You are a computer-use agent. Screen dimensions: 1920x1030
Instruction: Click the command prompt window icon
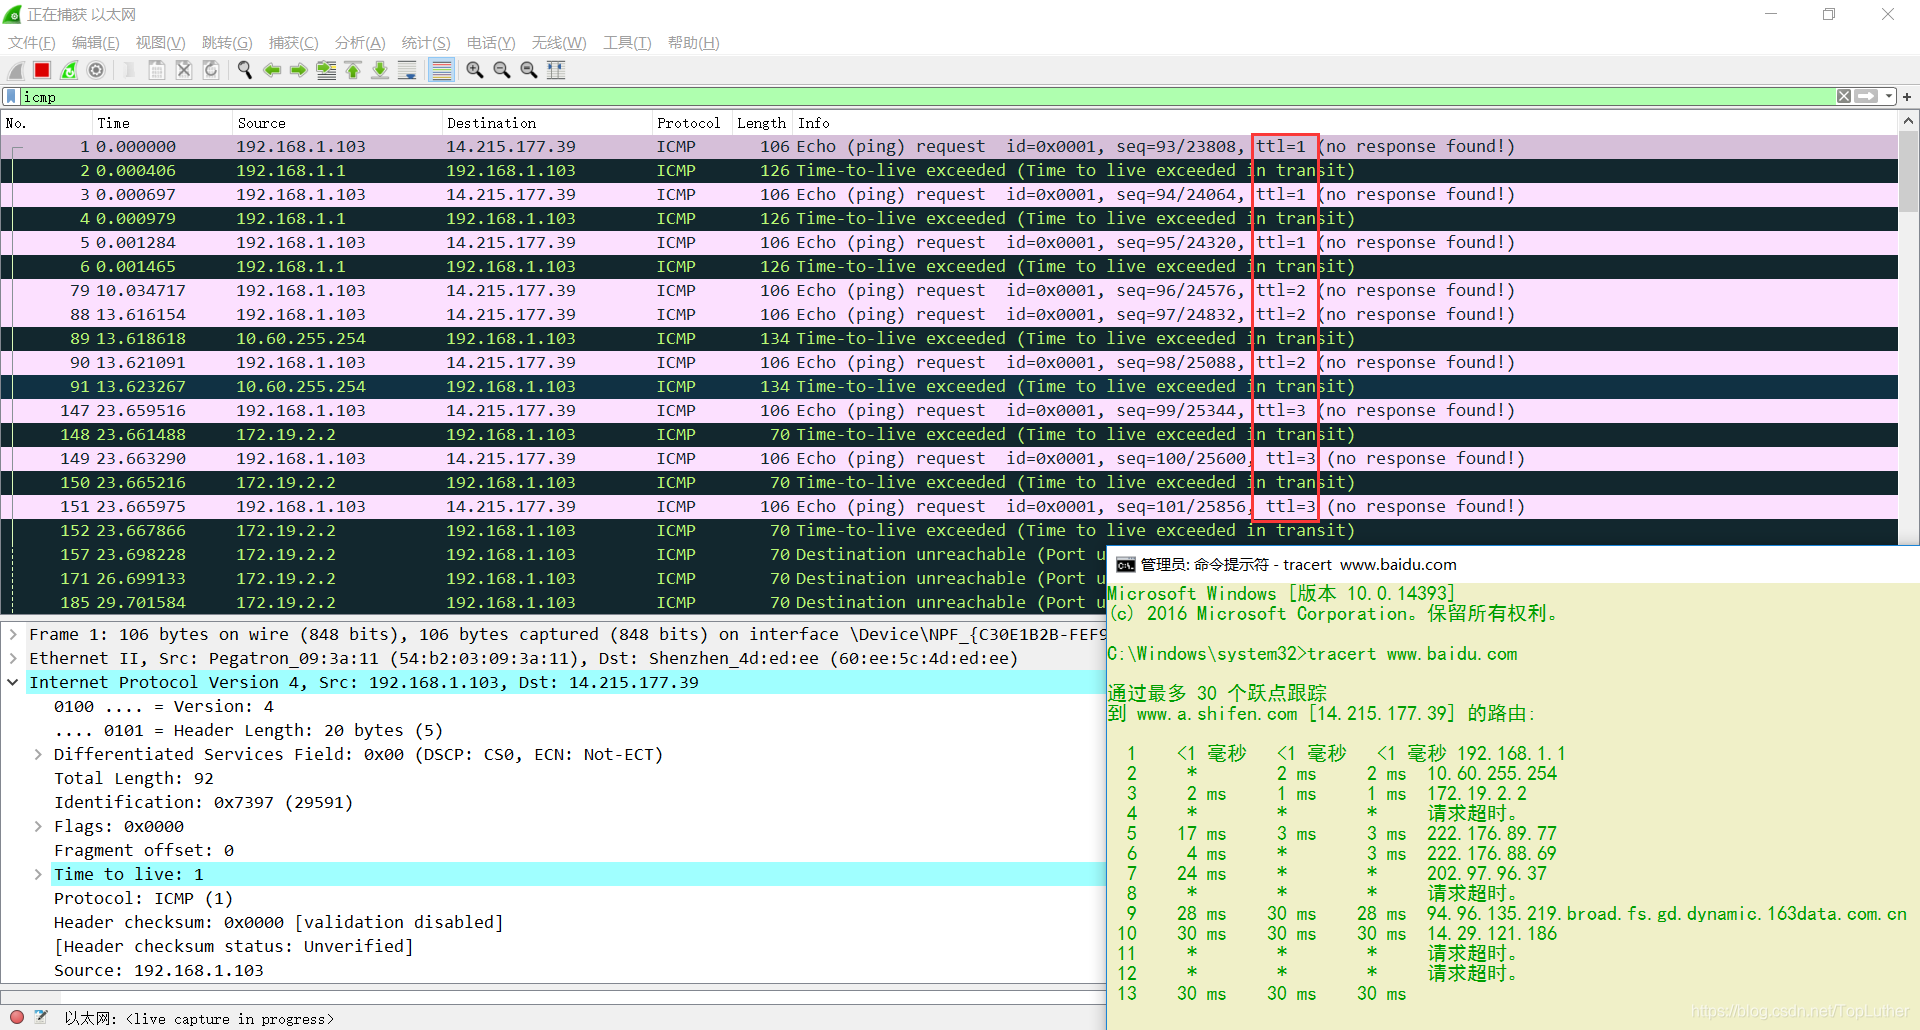coord(1125,565)
